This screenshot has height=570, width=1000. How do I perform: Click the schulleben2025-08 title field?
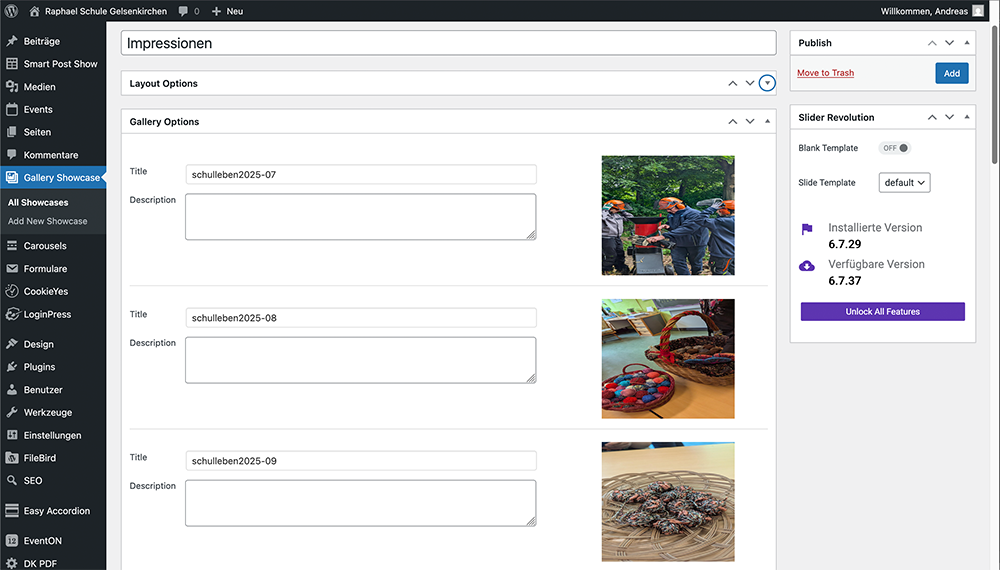(361, 318)
